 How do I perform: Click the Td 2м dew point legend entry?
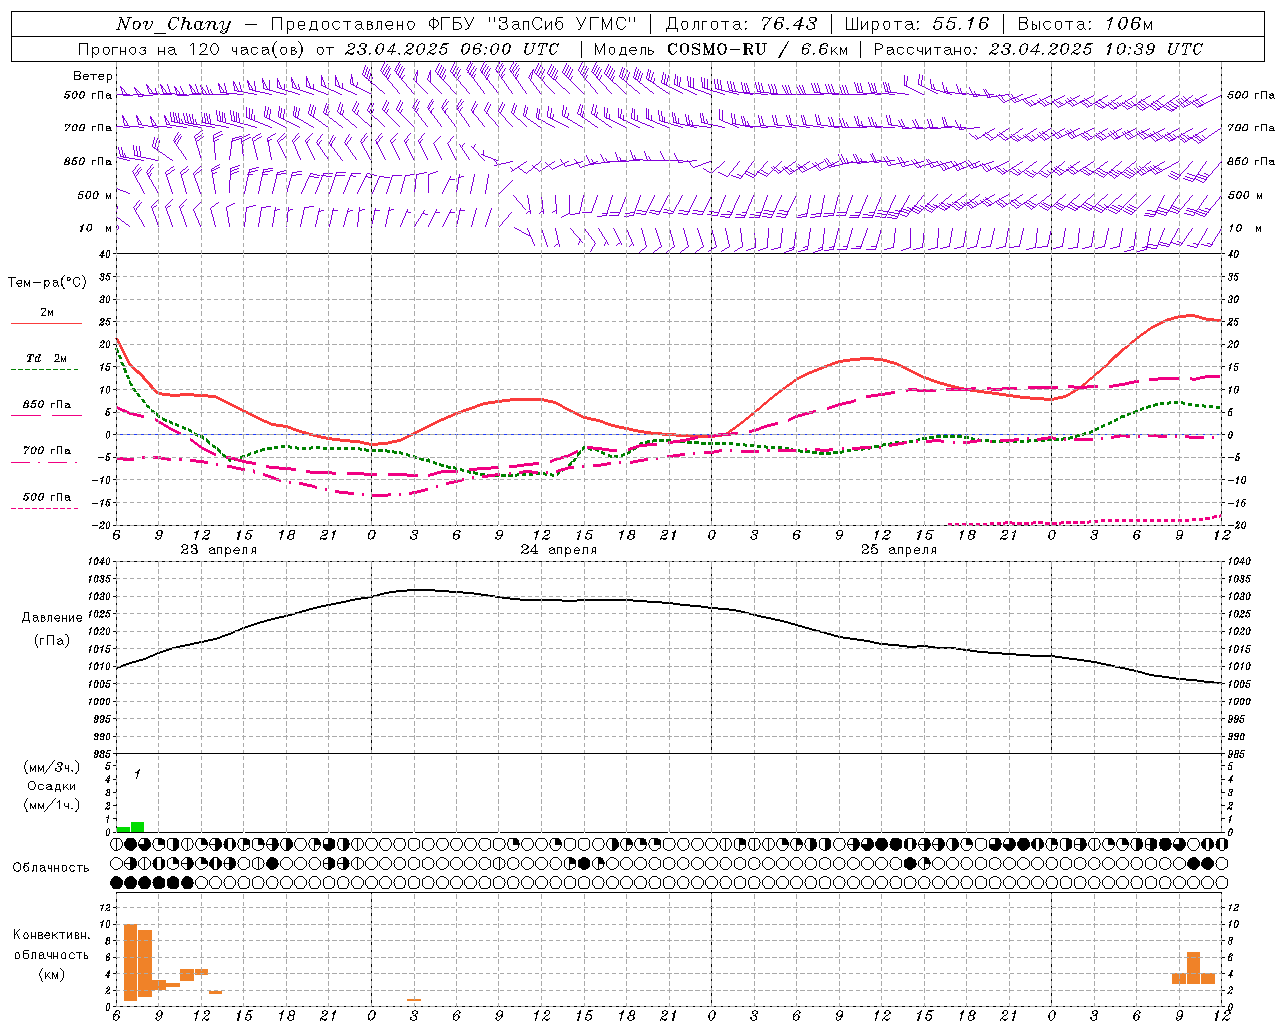point(47,358)
